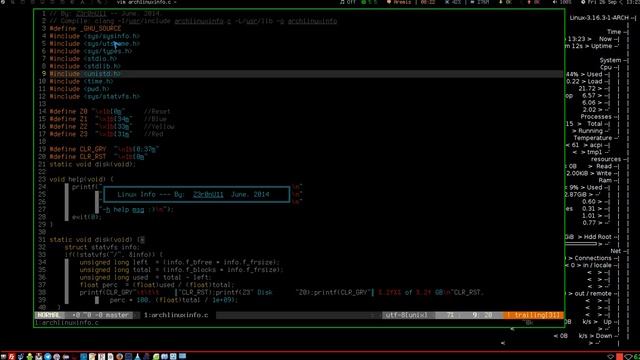Click the orange trailing[31] warning segment

point(534,315)
